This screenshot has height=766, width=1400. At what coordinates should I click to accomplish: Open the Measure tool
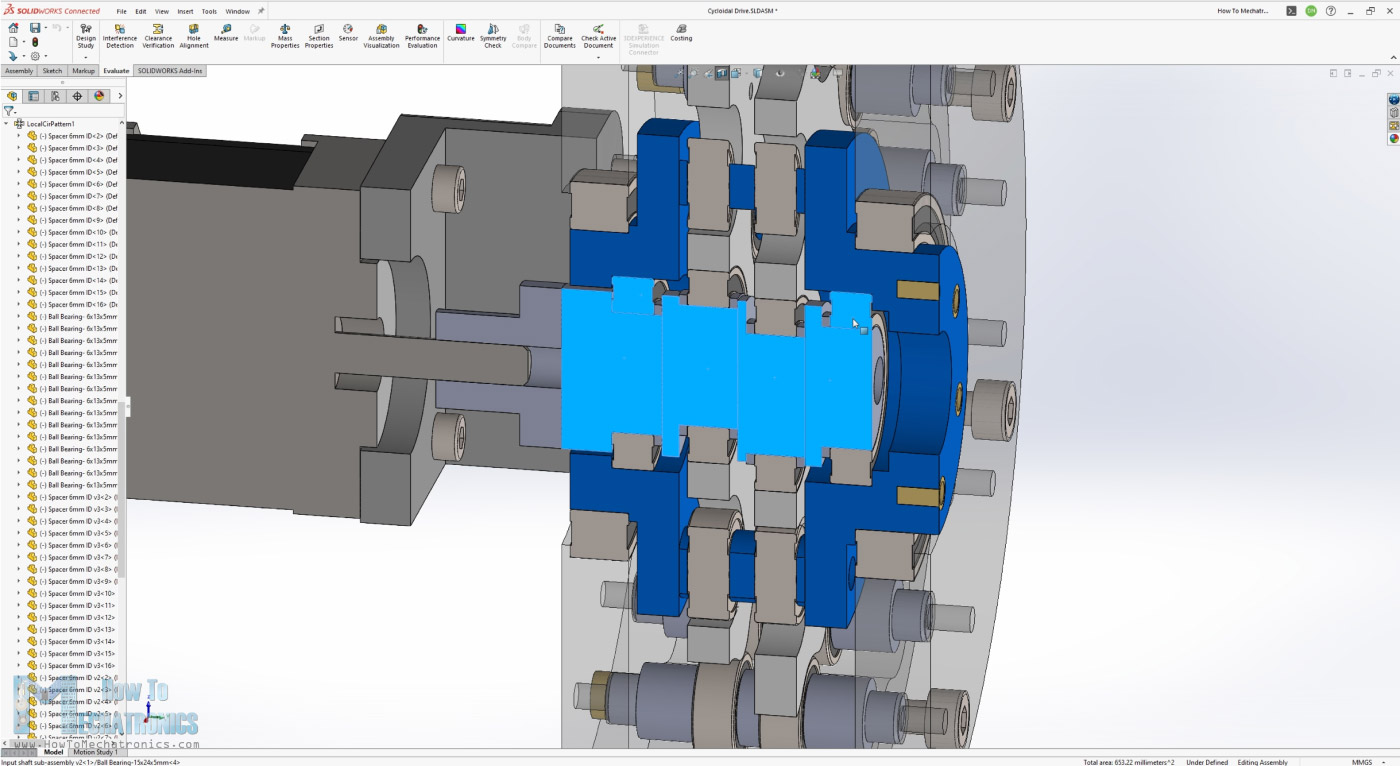tap(226, 33)
